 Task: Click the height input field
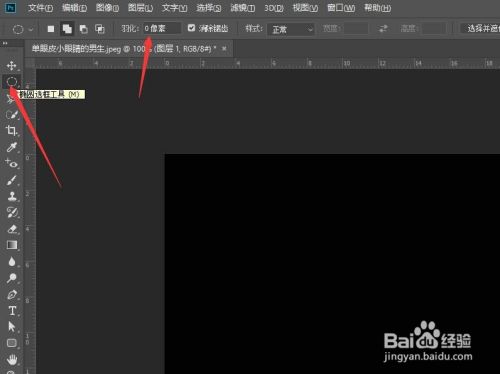tap(433, 29)
